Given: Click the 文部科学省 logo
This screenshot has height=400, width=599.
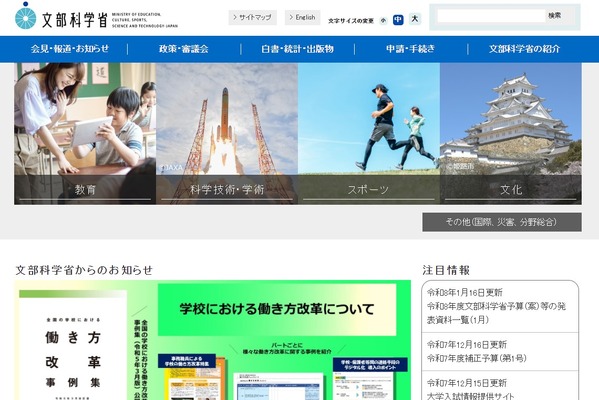Looking at the screenshot, I should pyautogui.click(x=96, y=17).
